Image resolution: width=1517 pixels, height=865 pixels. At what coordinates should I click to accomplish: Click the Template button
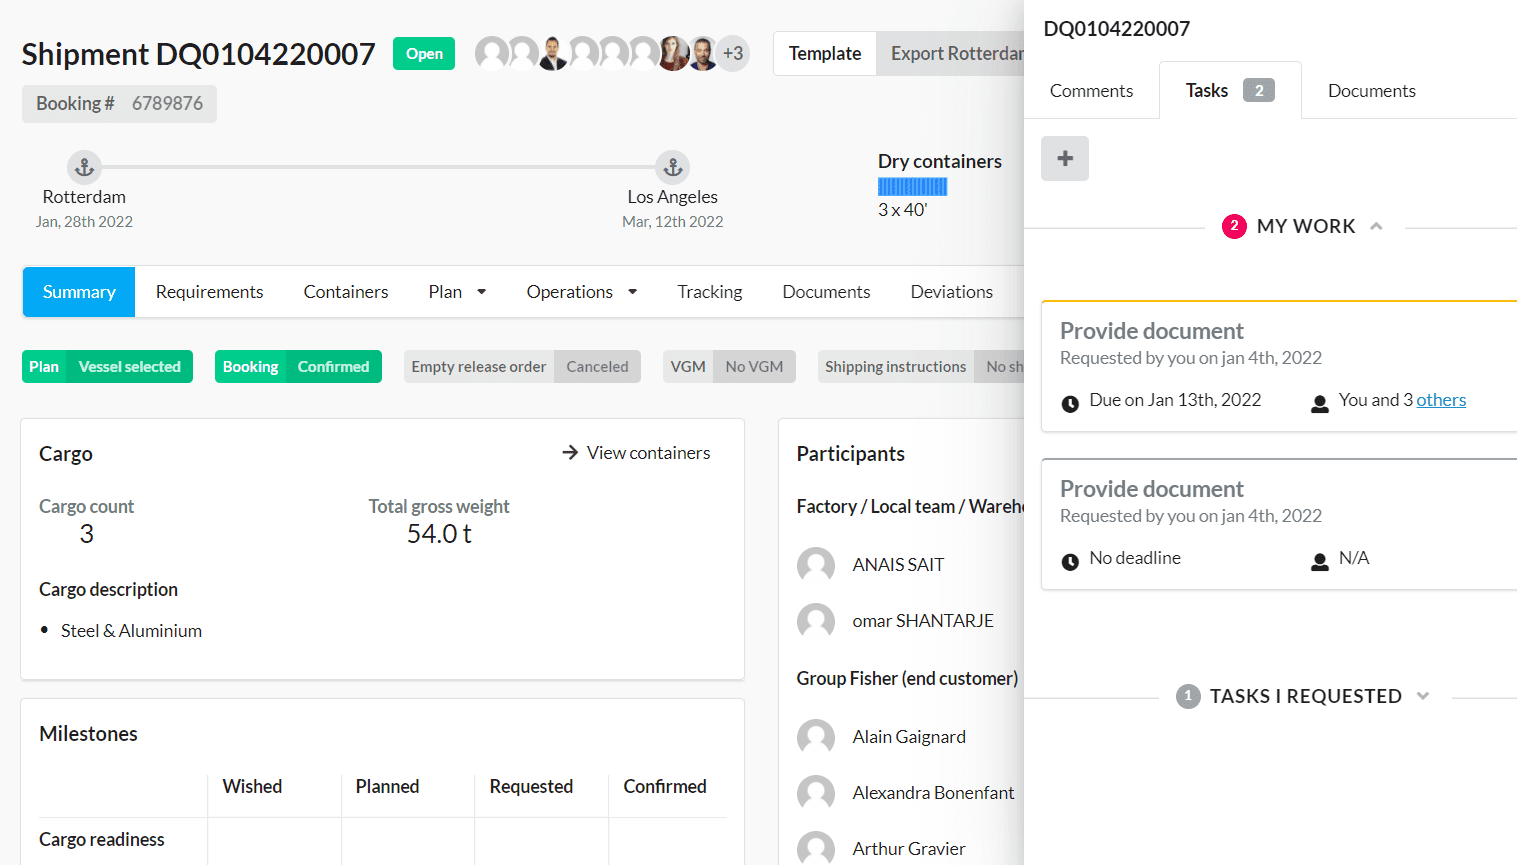pyautogui.click(x=825, y=53)
